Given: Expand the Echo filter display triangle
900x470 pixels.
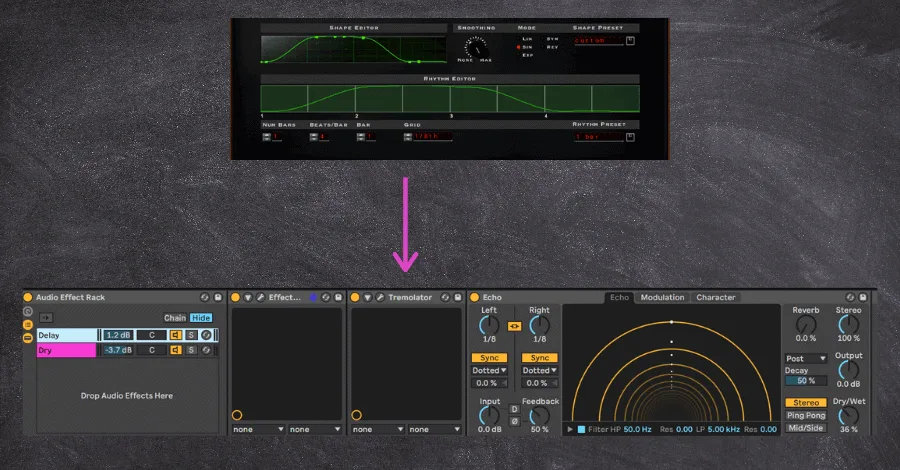Looking at the screenshot, I should [x=570, y=429].
